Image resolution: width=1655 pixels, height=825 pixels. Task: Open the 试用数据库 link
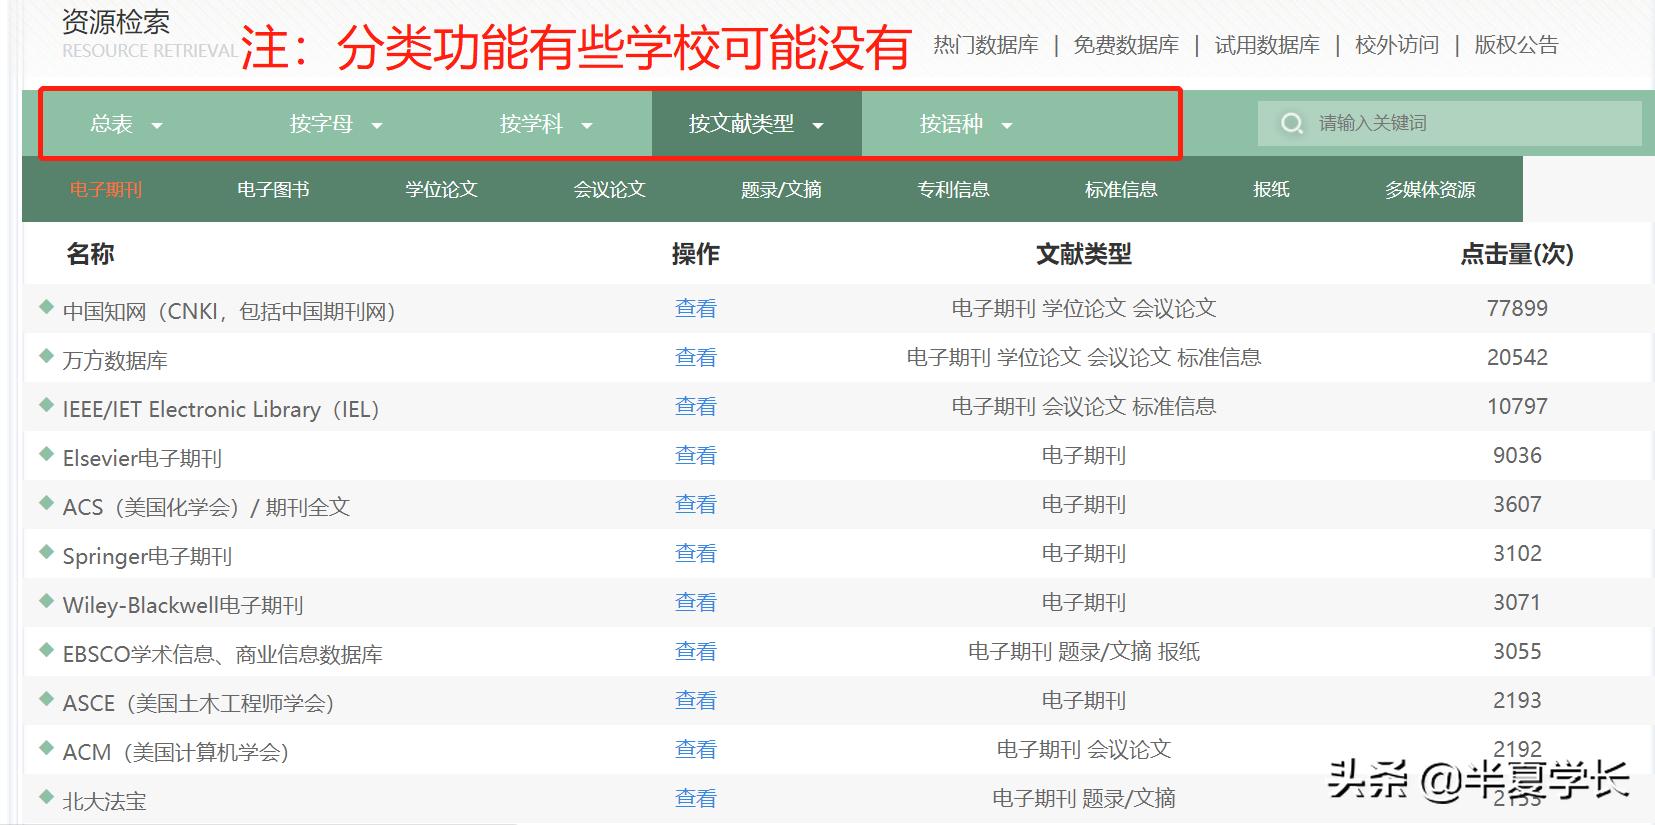pyautogui.click(x=1267, y=45)
